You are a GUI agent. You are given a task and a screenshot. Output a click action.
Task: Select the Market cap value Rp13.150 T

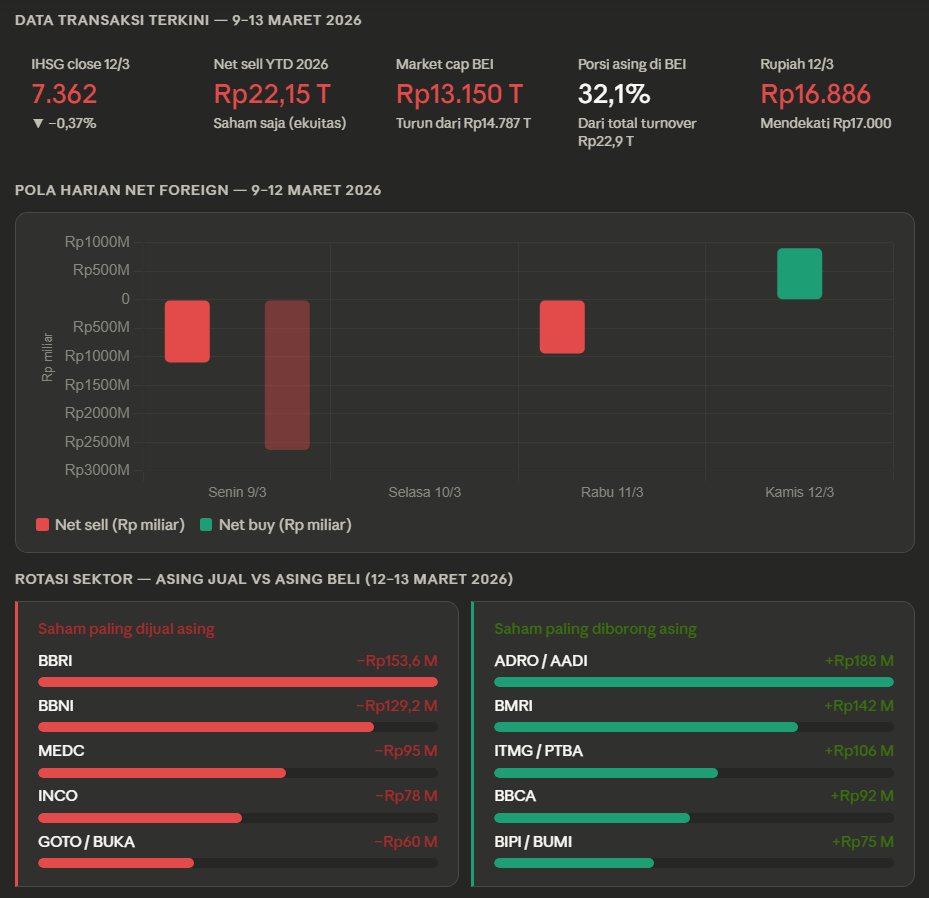459,94
